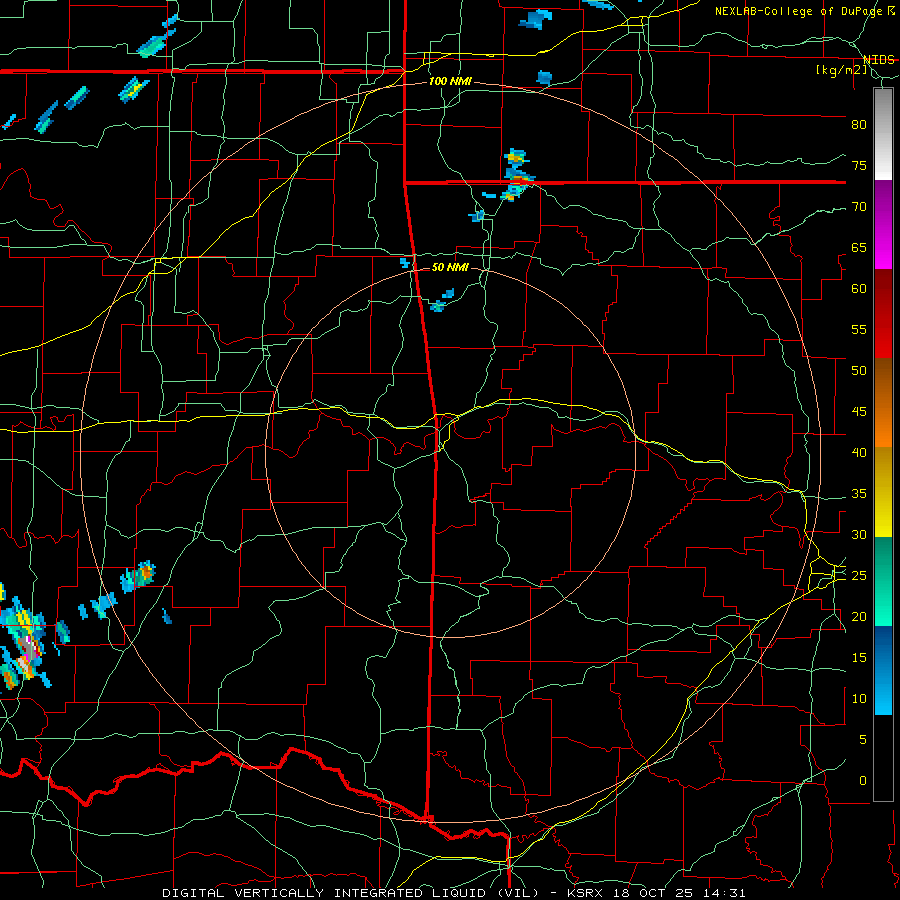Click the 80 value on the VIL scale

tap(859, 125)
